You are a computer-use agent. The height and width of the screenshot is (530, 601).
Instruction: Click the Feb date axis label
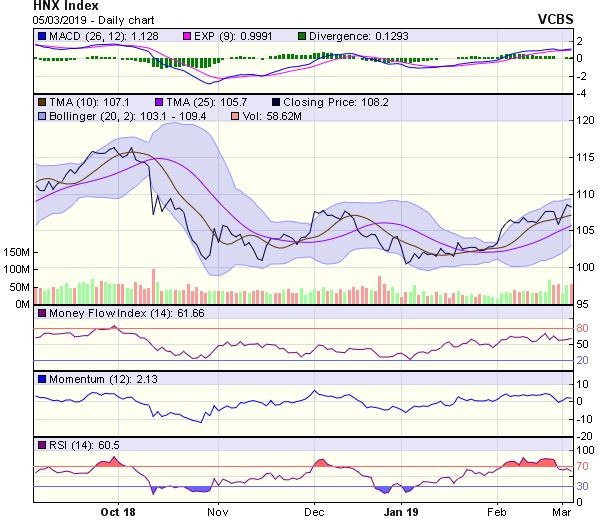click(495, 510)
